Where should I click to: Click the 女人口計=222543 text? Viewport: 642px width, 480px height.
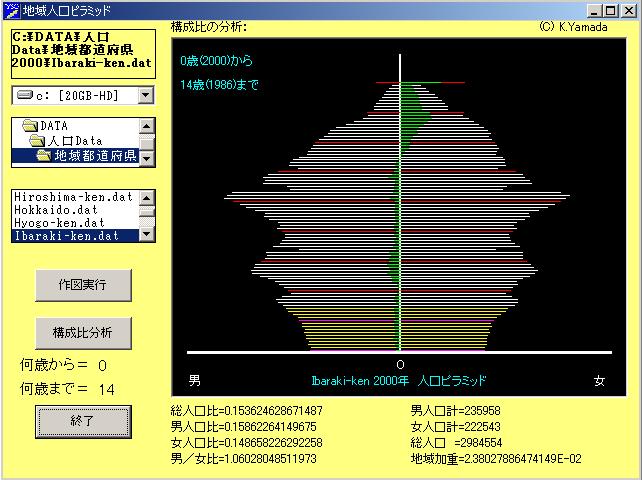[455, 427]
